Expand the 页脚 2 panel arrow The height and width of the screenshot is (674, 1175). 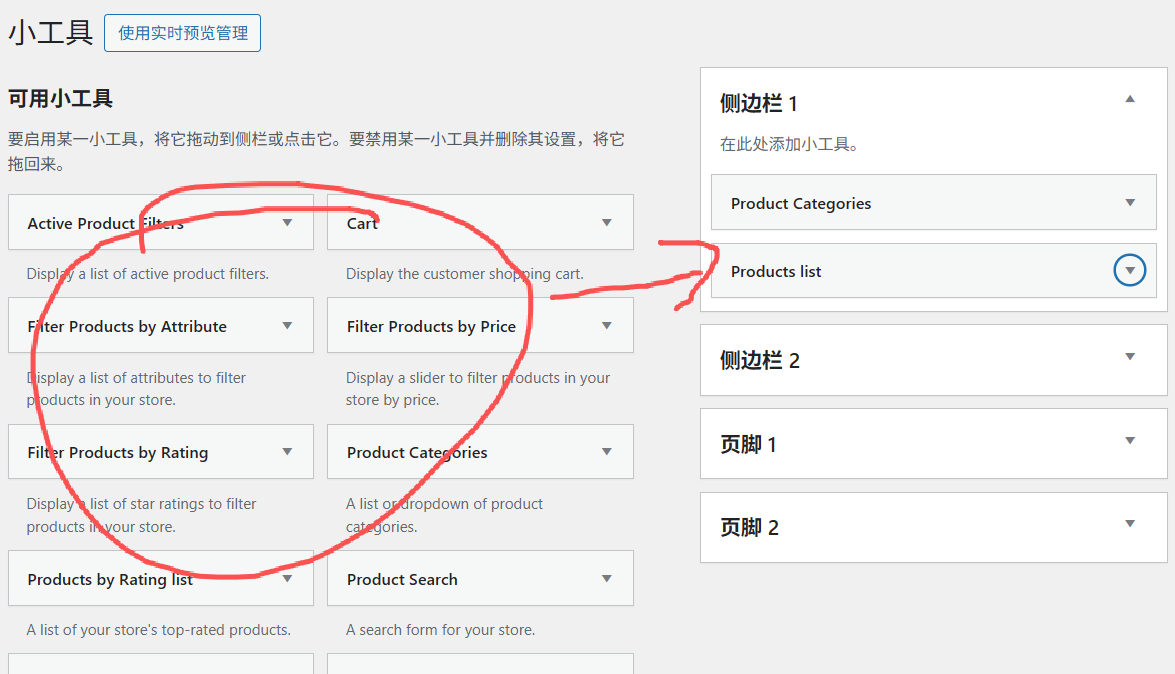pos(1130,524)
